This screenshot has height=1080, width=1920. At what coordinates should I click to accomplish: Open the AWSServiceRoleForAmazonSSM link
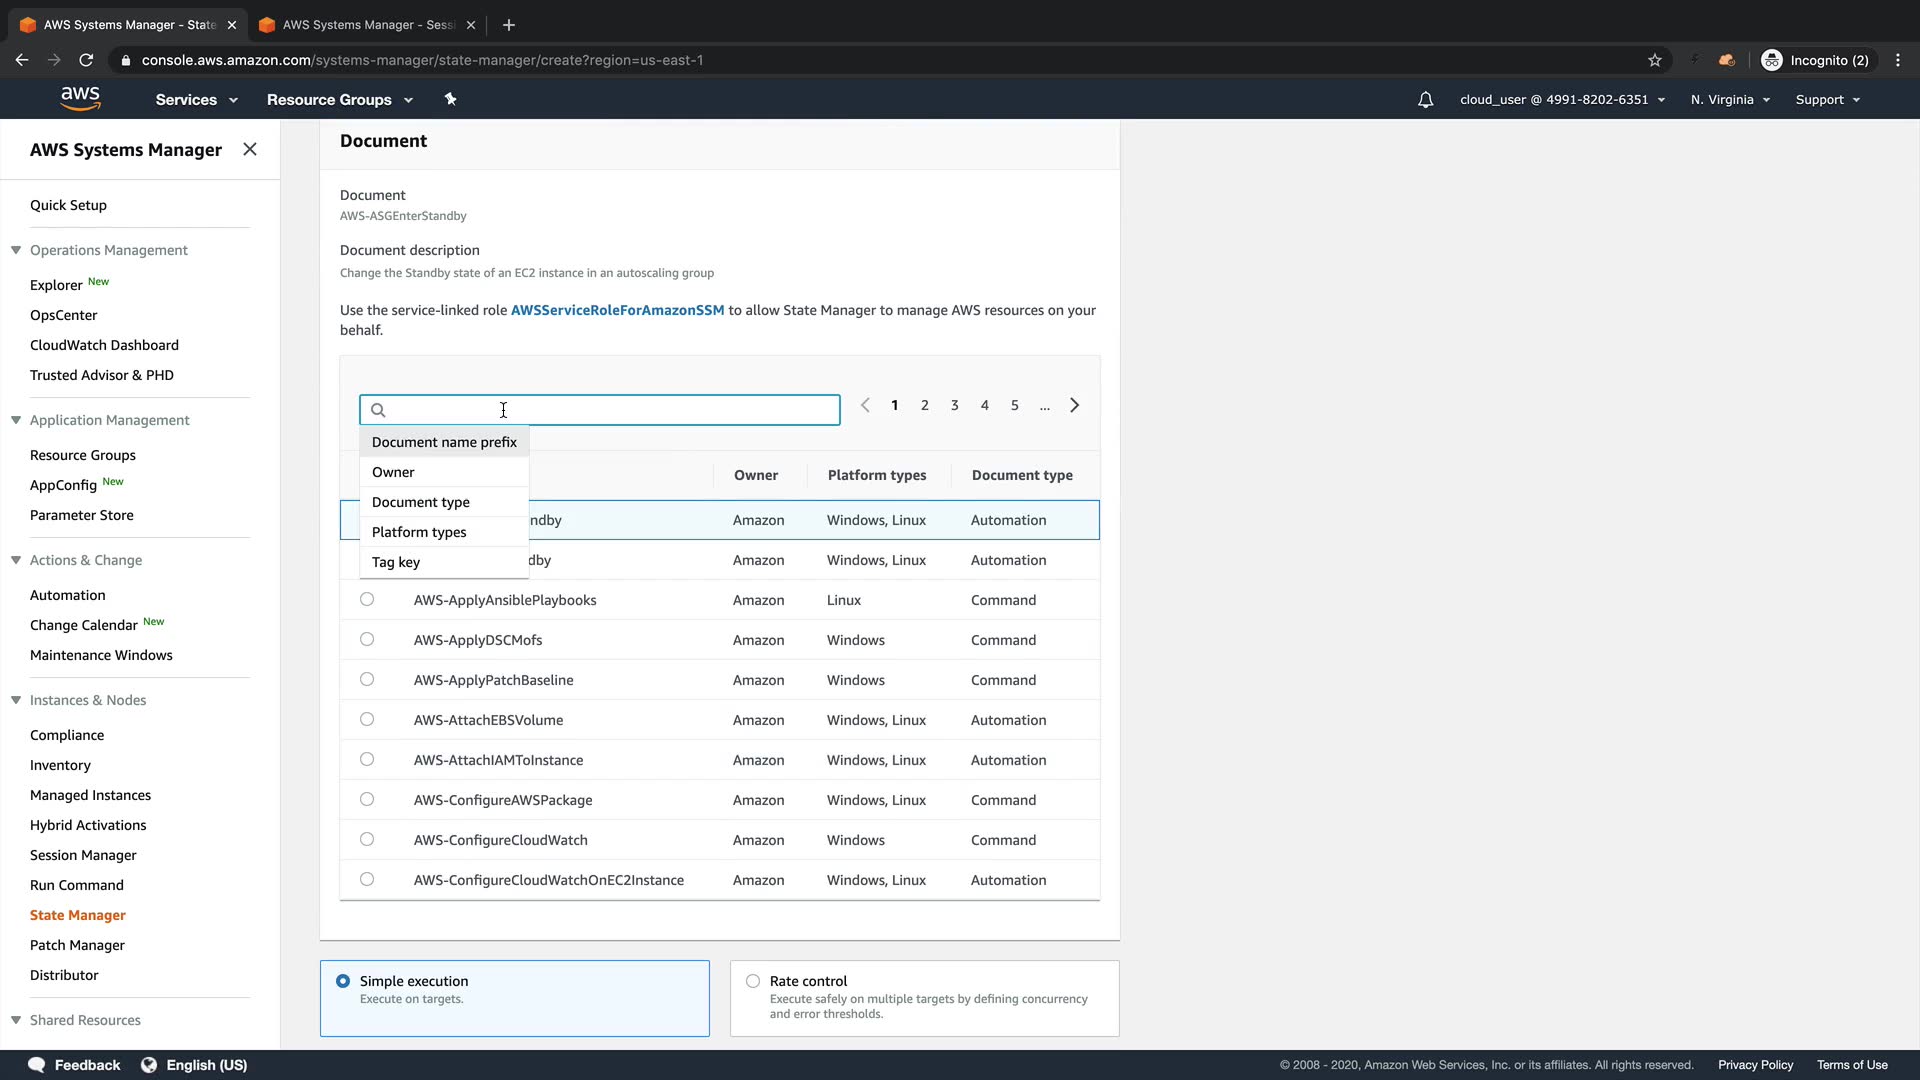(617, 310)
